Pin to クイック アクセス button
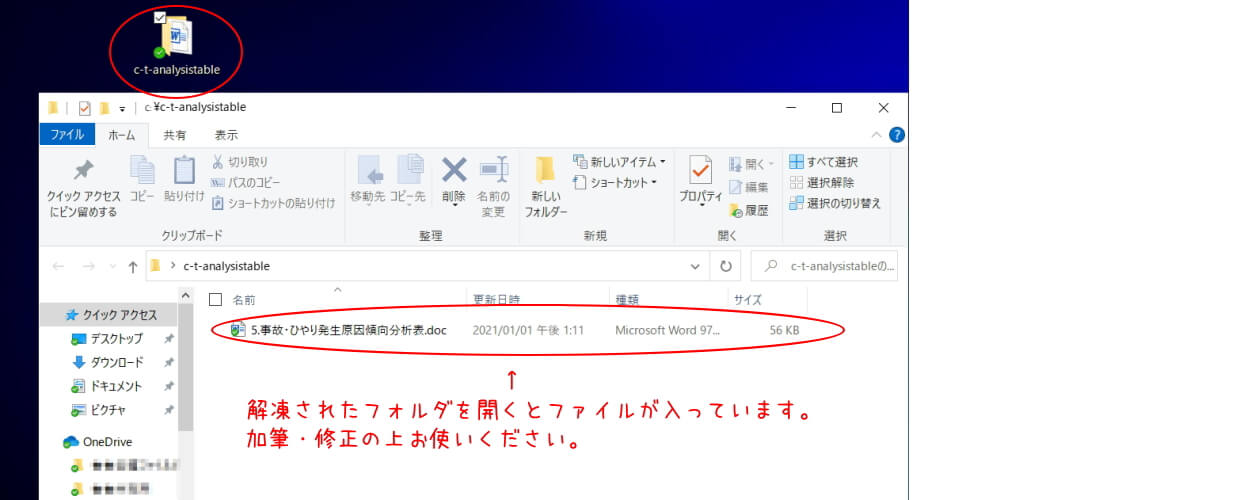This screenshot has height=500, width=1236. tap(84, 187)
